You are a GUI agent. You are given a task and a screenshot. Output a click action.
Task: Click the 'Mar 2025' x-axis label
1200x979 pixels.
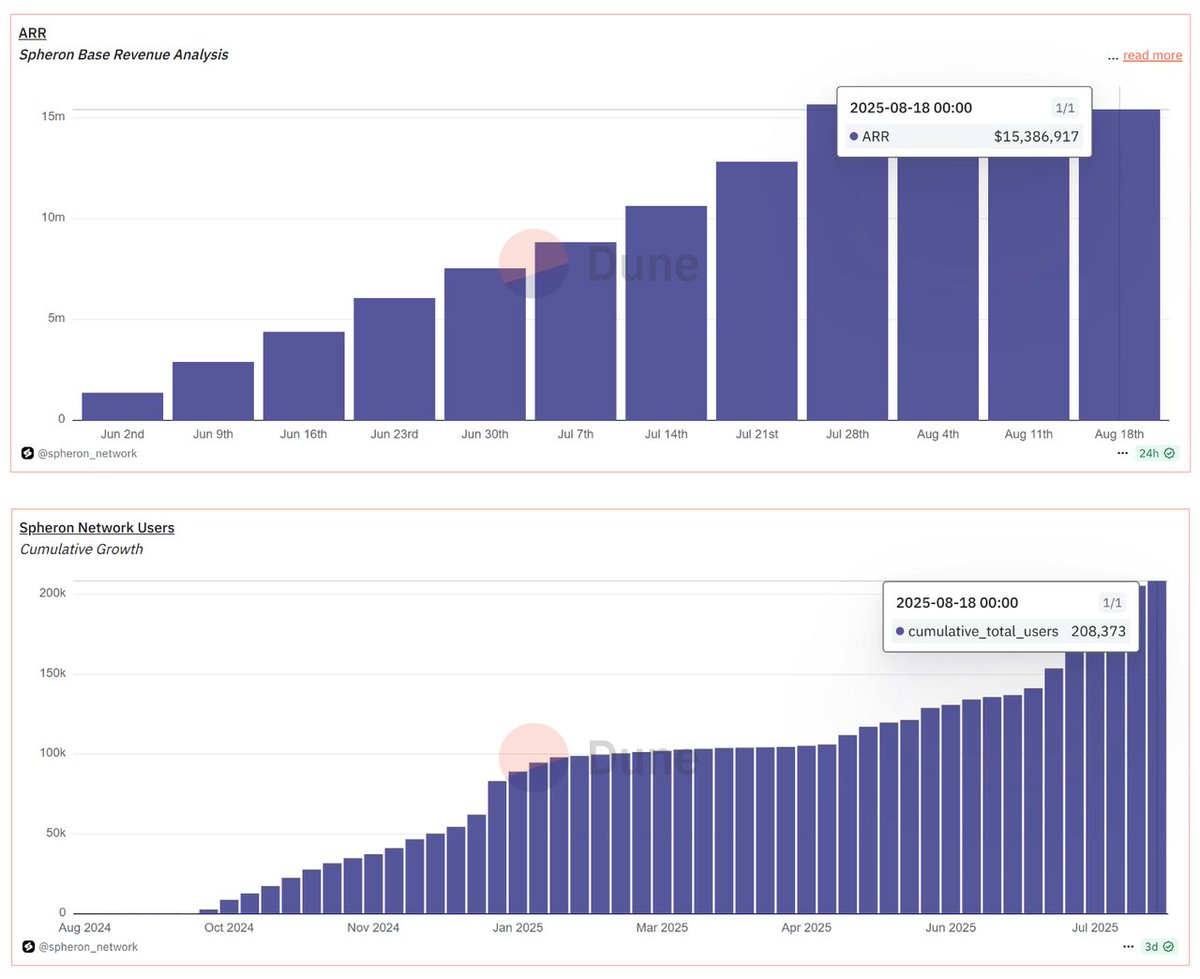(662, 928)
